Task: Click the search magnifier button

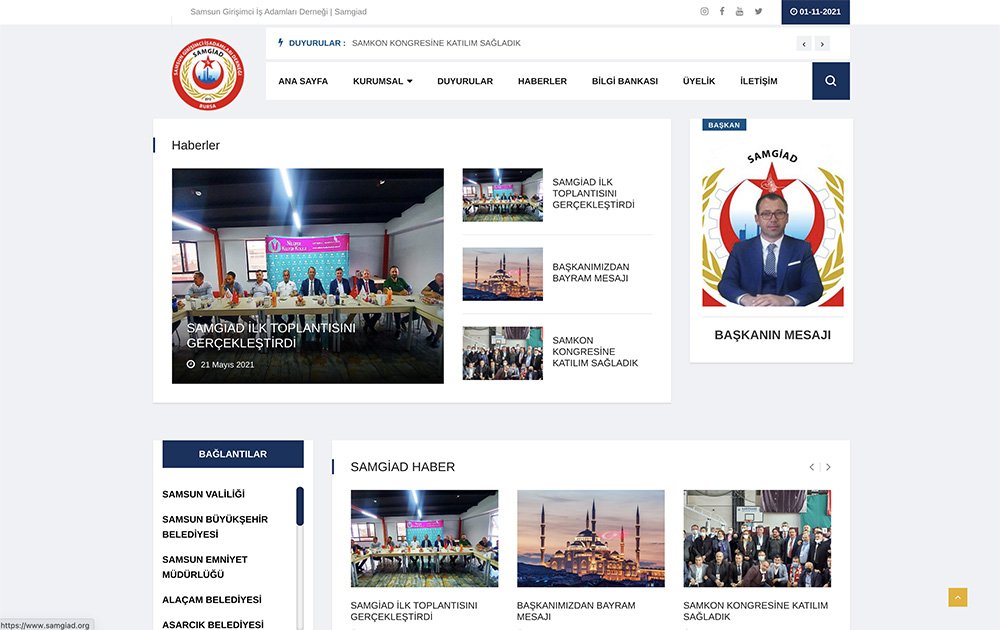Action: 830,81
